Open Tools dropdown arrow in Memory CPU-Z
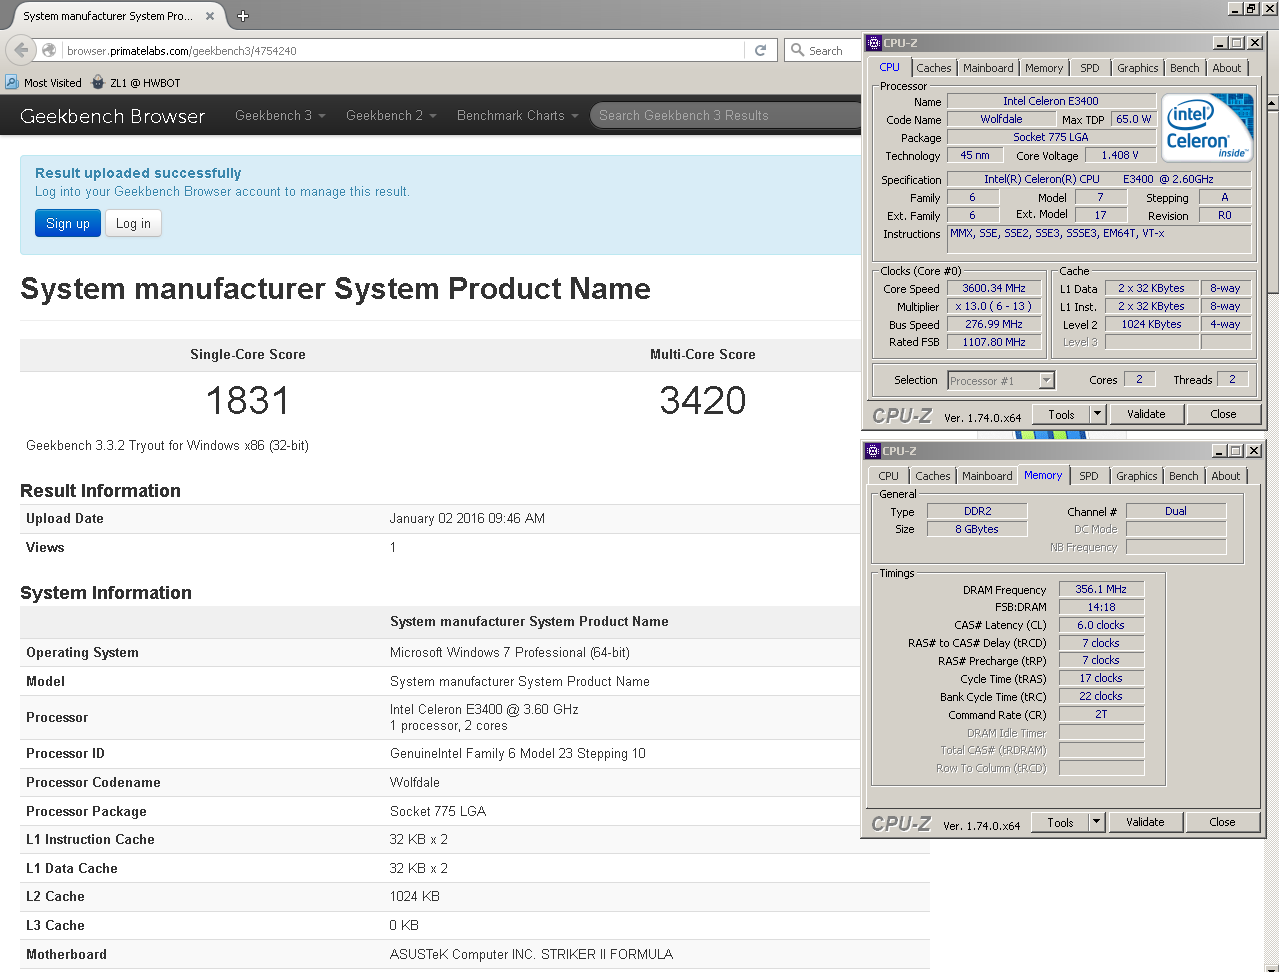 pos(1096,822)
